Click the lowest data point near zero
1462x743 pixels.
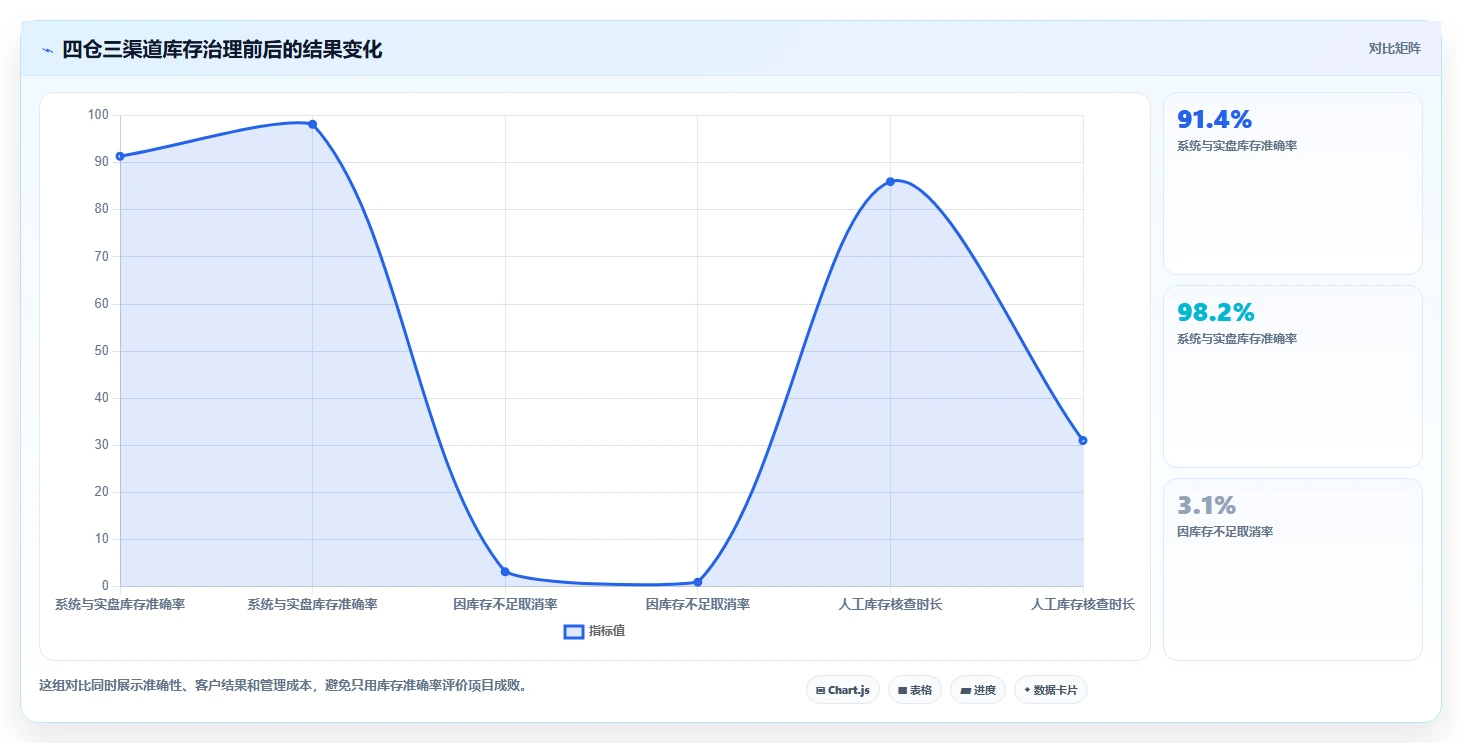[x=698, y=582]
